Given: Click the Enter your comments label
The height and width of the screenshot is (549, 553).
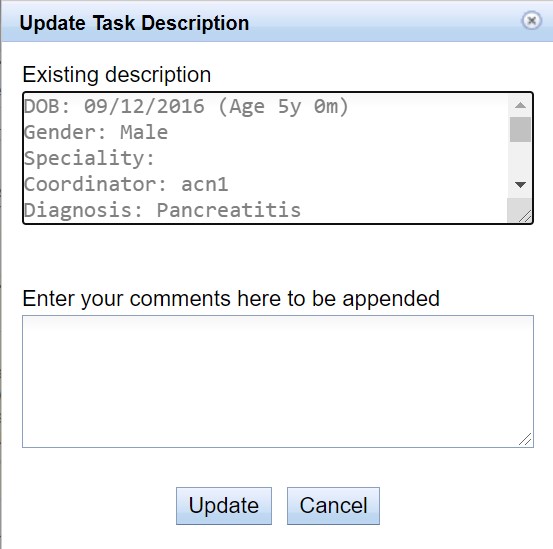Looking at the screenshot, I should (x=231, y=299).
